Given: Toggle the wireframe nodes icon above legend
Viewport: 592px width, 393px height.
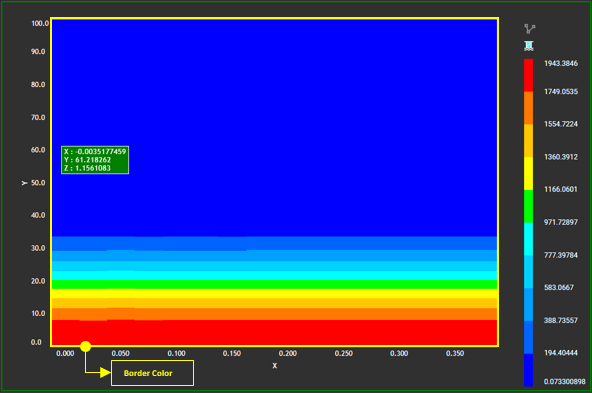Looking at the screenshot, I should coord(529,29).
